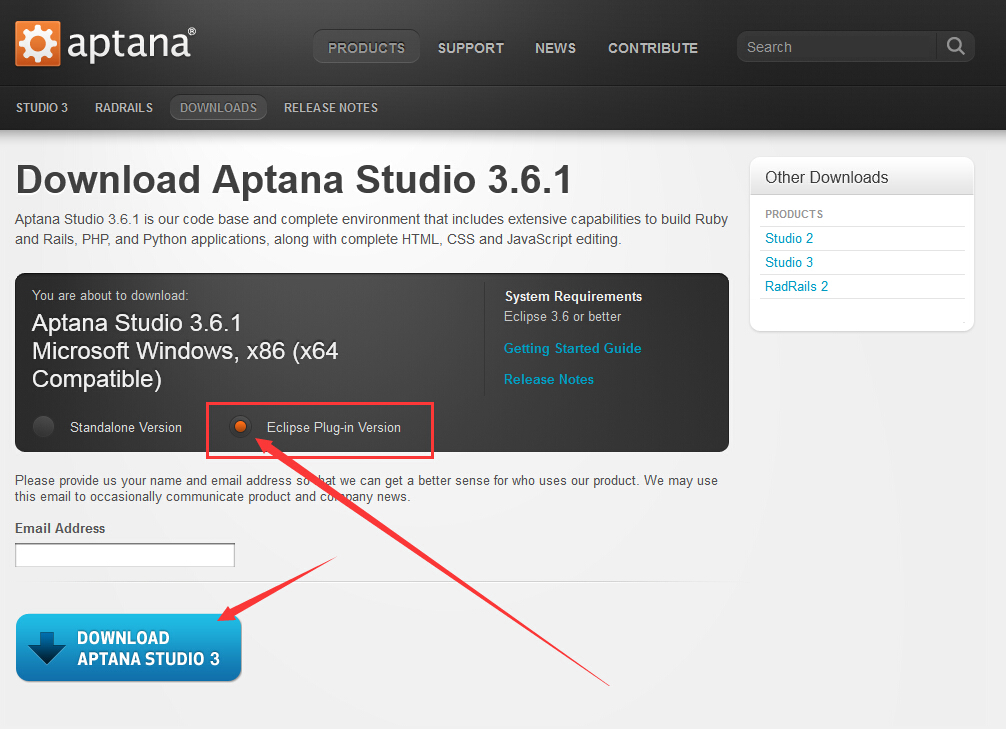Image resolution: width=1006 pixels, height=729 pixels.
Task: Switch to the Studio 3 subnav tab
Action: [x=42, y=107]
